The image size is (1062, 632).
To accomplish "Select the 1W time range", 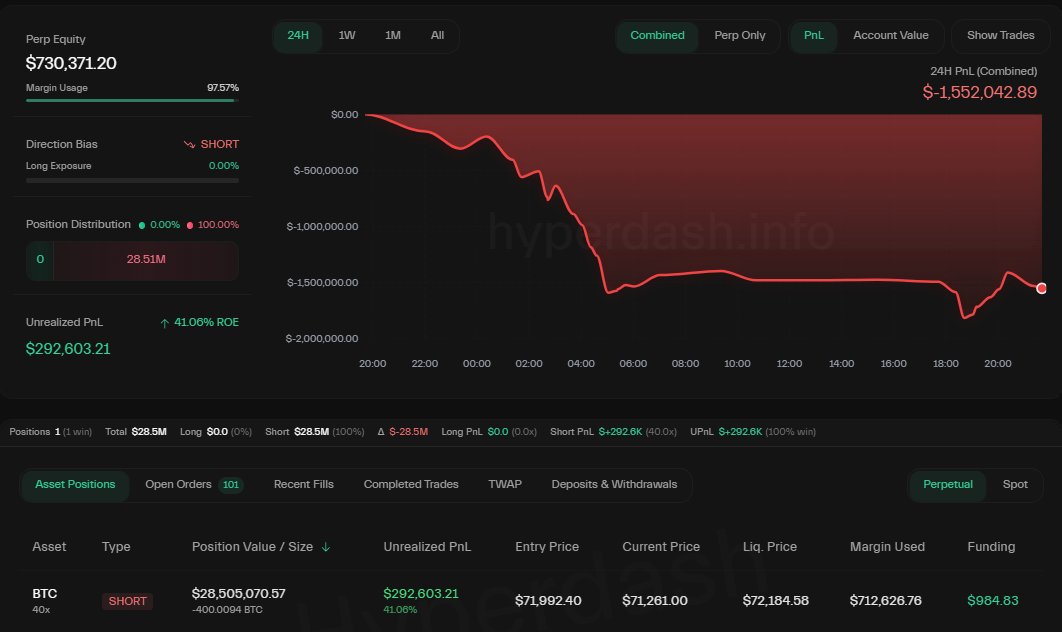I will (347, 36).
